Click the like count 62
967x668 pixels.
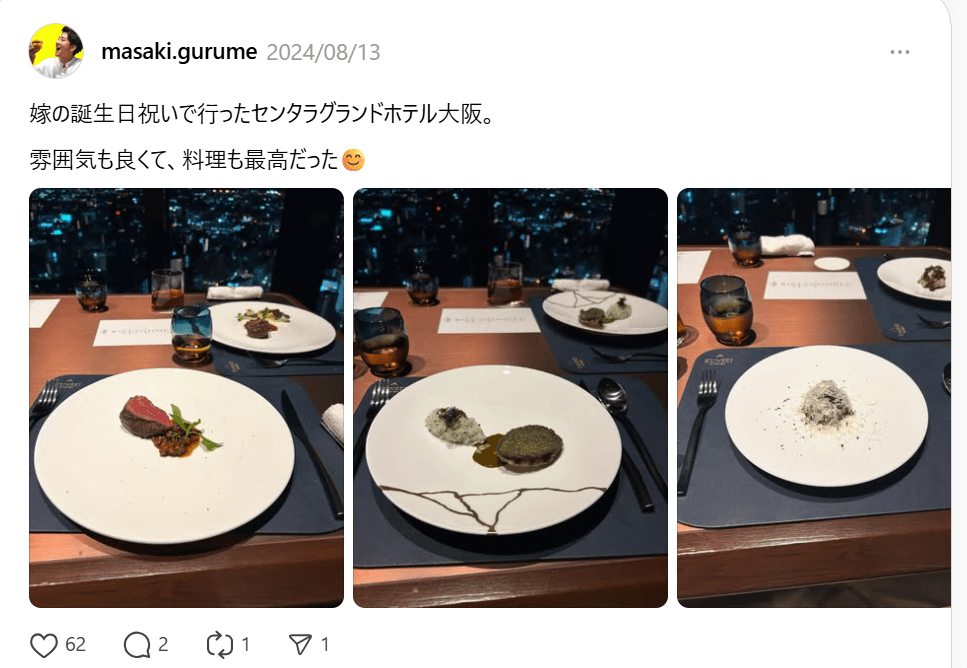[75, 645]
